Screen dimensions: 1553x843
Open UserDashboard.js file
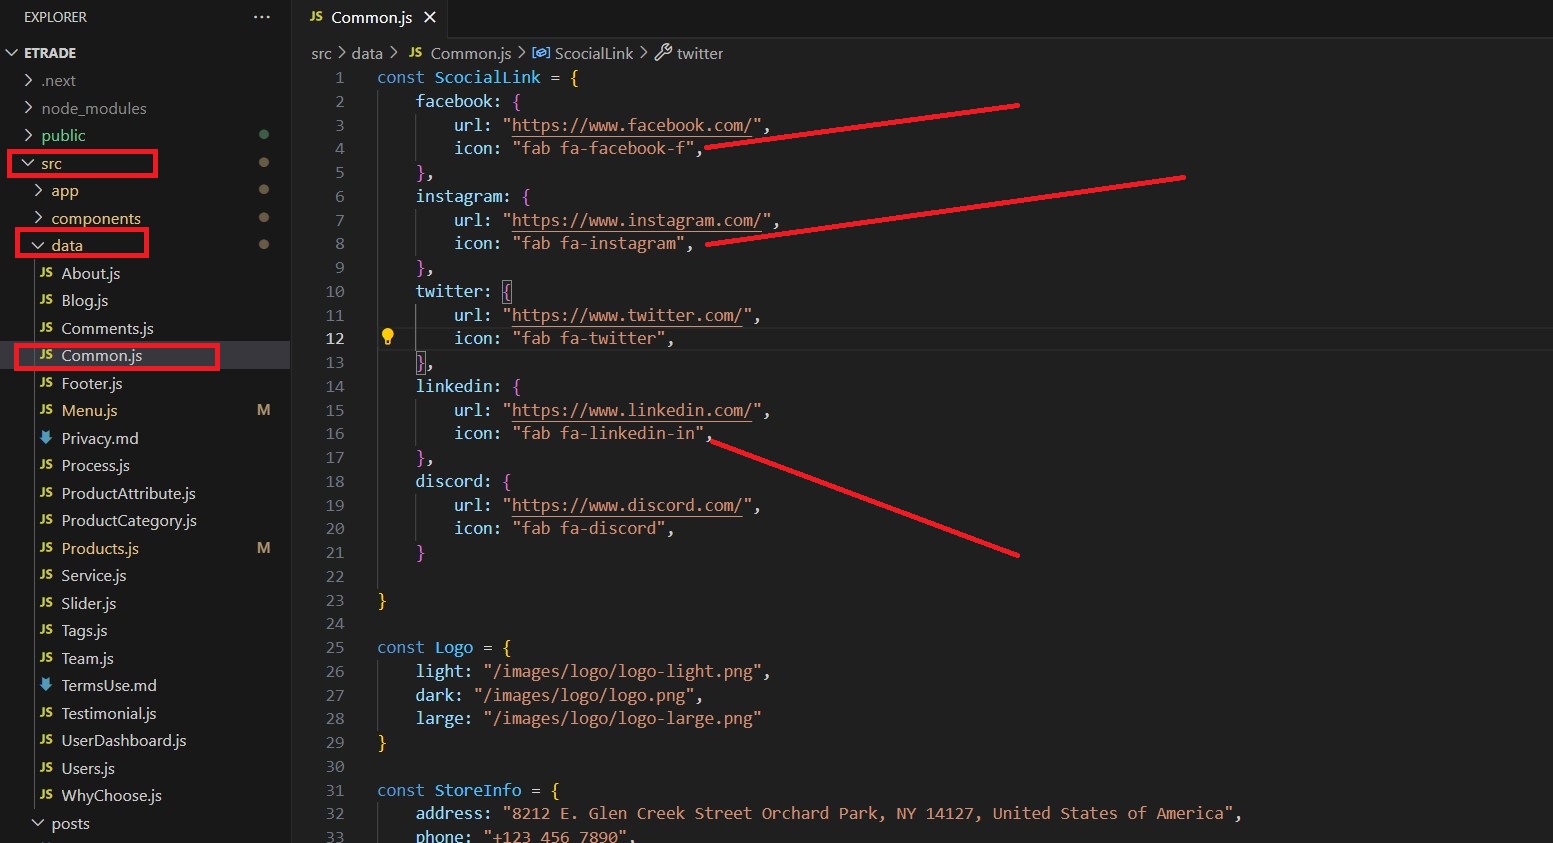tap(123, 740)
